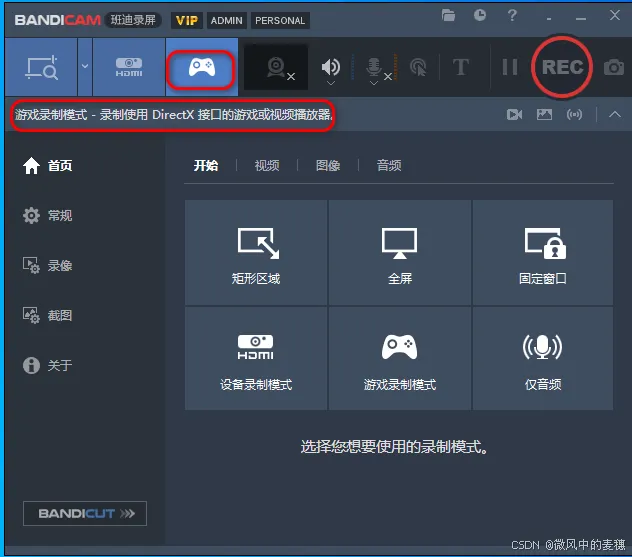
Task: Open 录像 video settings in sidebar
Action: (48, 265)
